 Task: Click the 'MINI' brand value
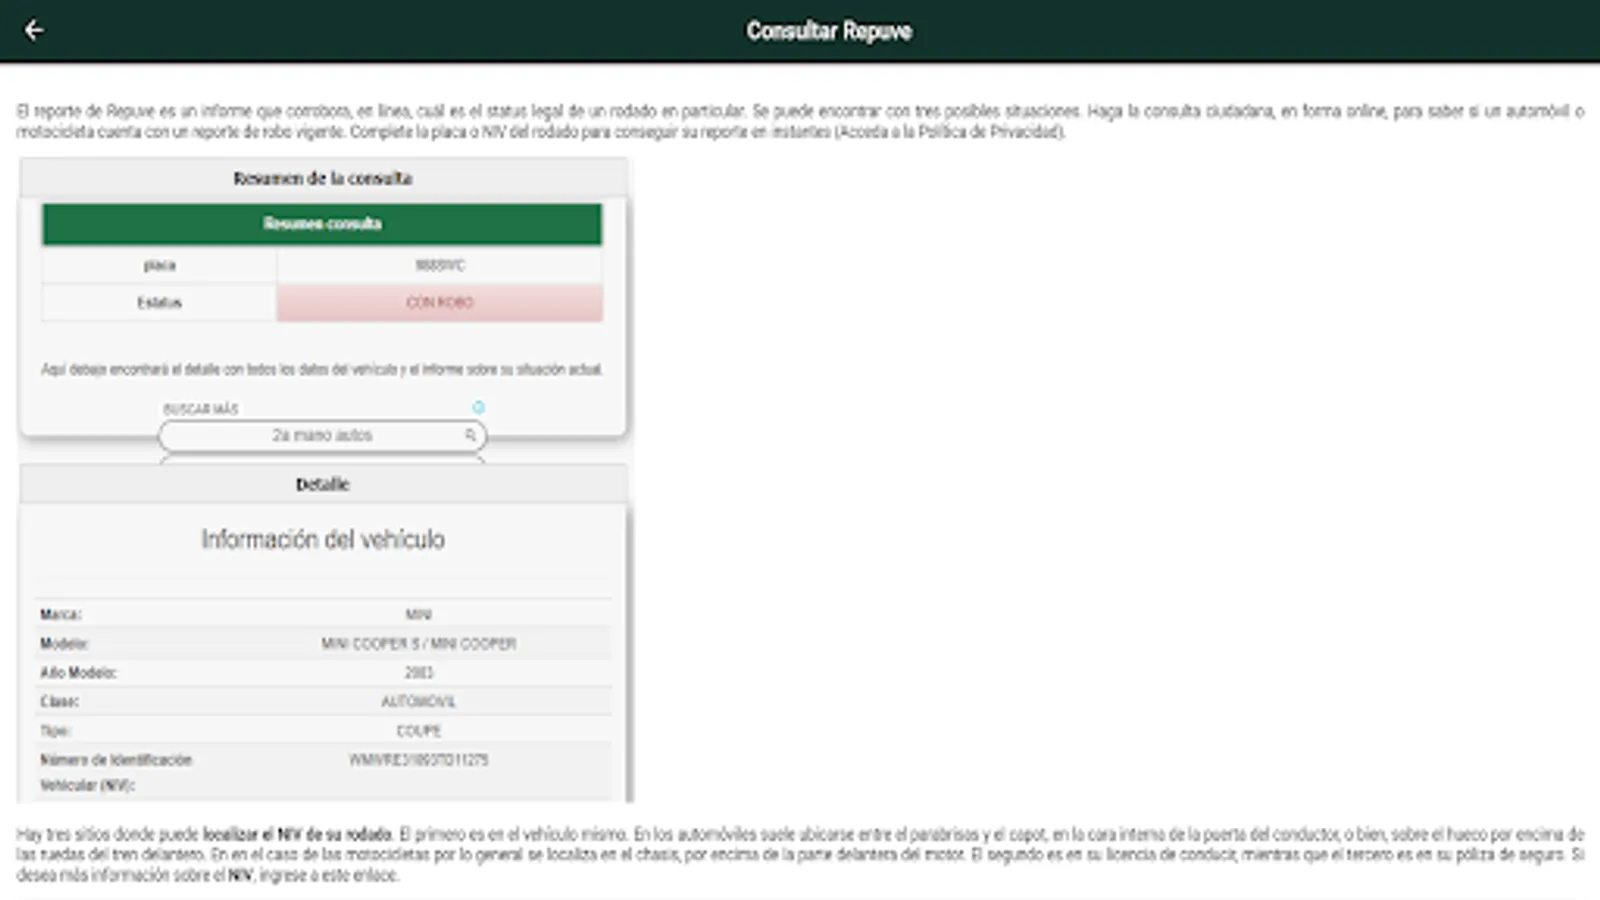click(419, 614)
